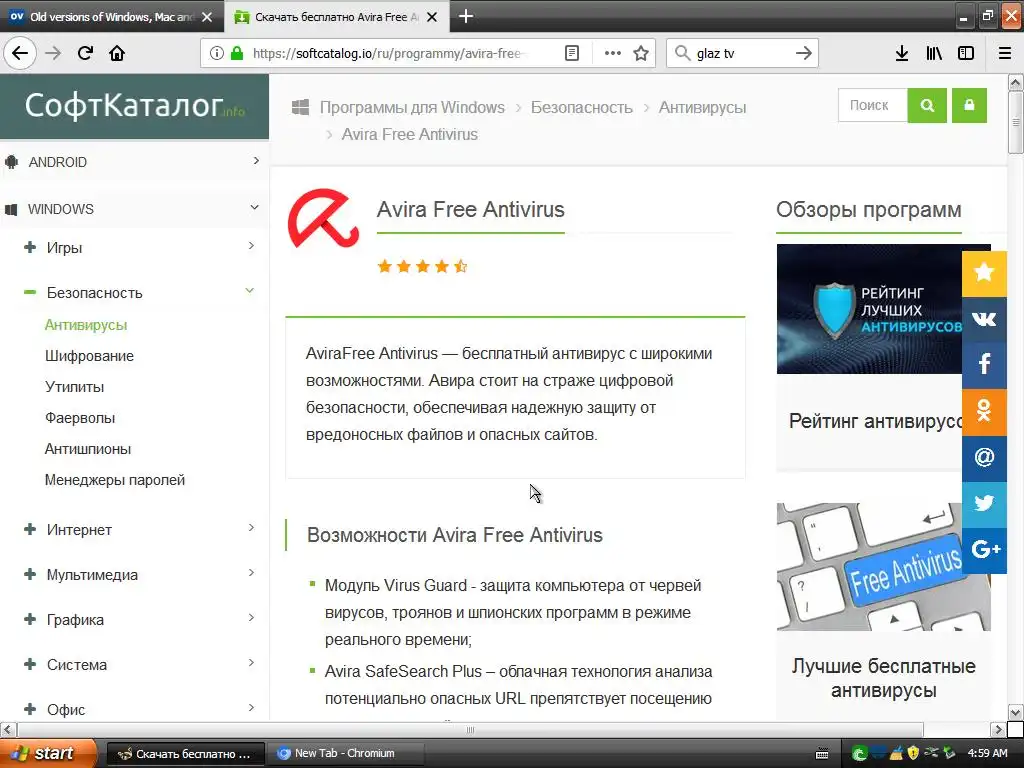Click the СофтКаталог site logo
The image size is (1024, 768).
coord(134,105)
